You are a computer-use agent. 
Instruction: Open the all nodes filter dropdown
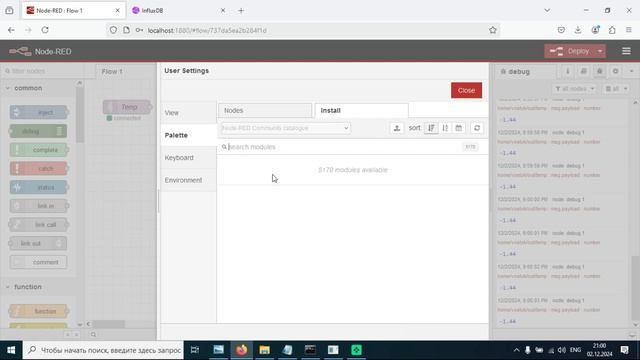[574, 89]
